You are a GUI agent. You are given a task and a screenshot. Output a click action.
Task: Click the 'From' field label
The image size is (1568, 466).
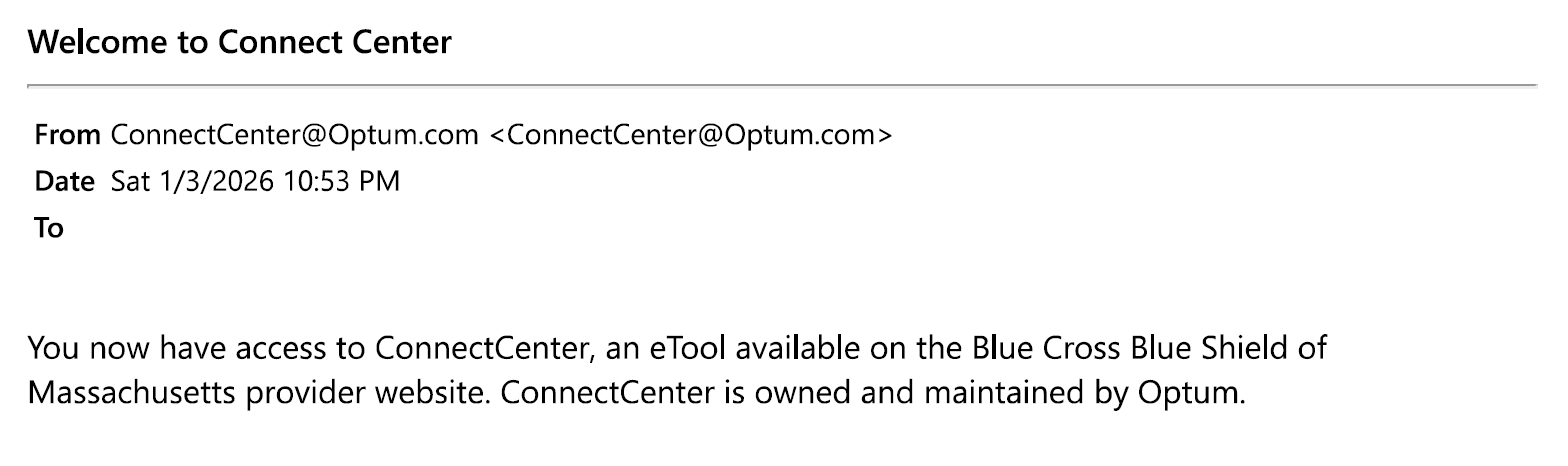67,135
